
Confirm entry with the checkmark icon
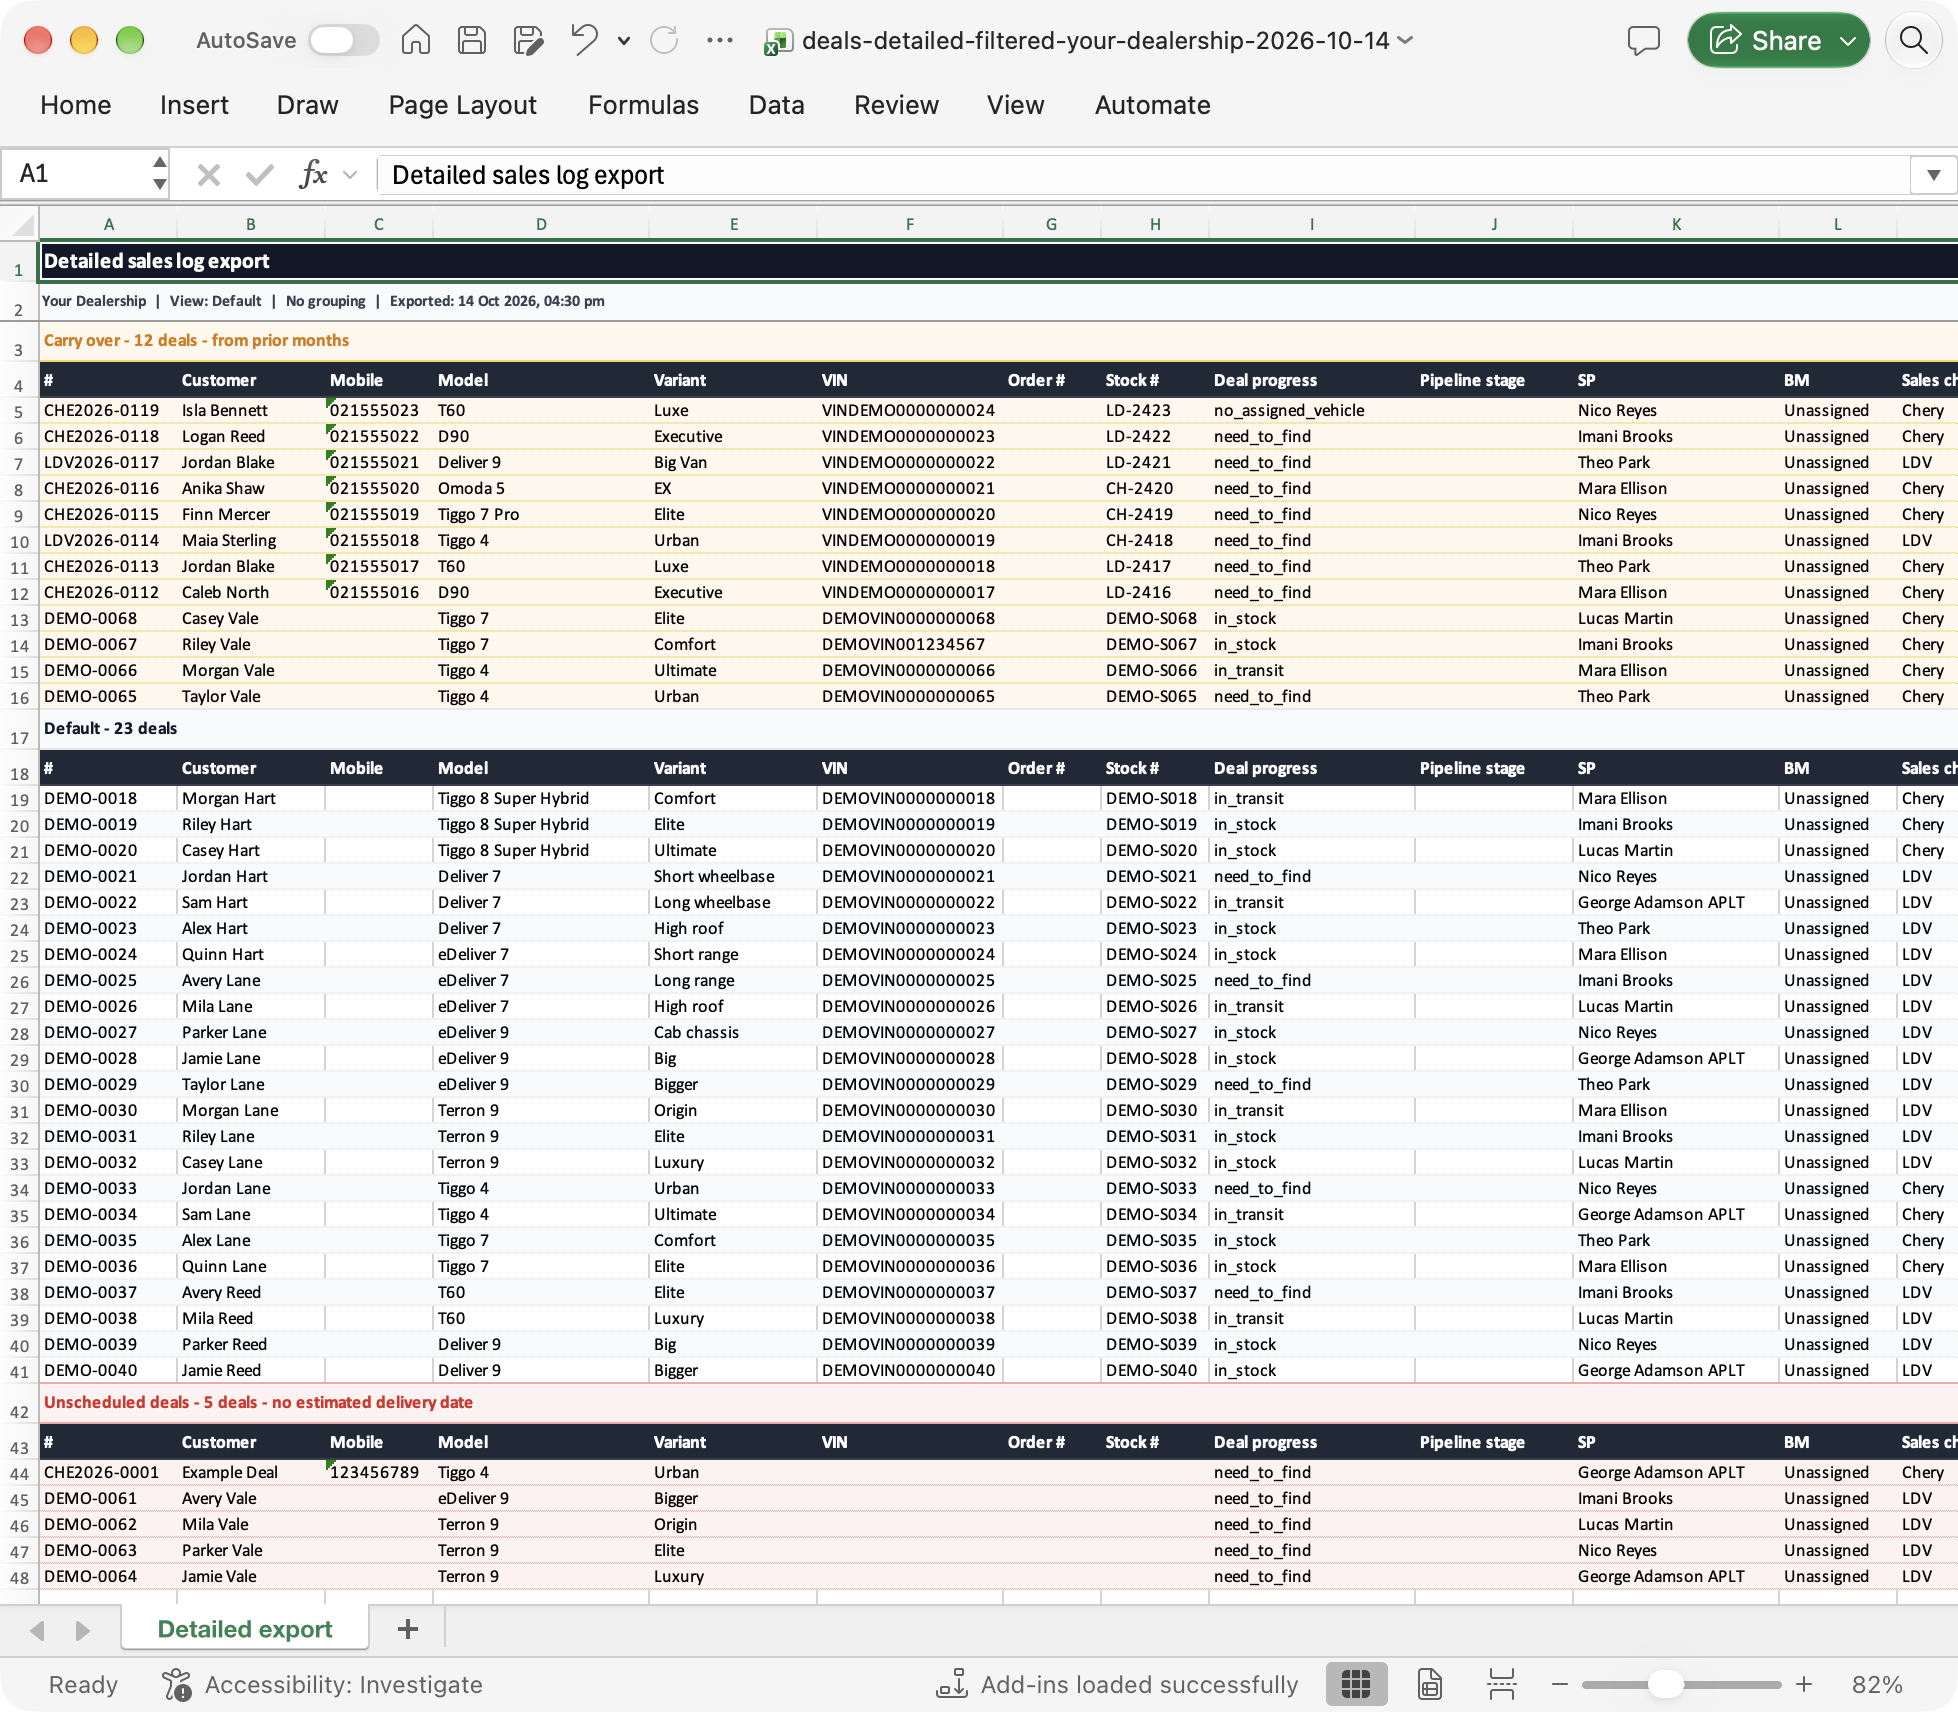pos(260,175)
